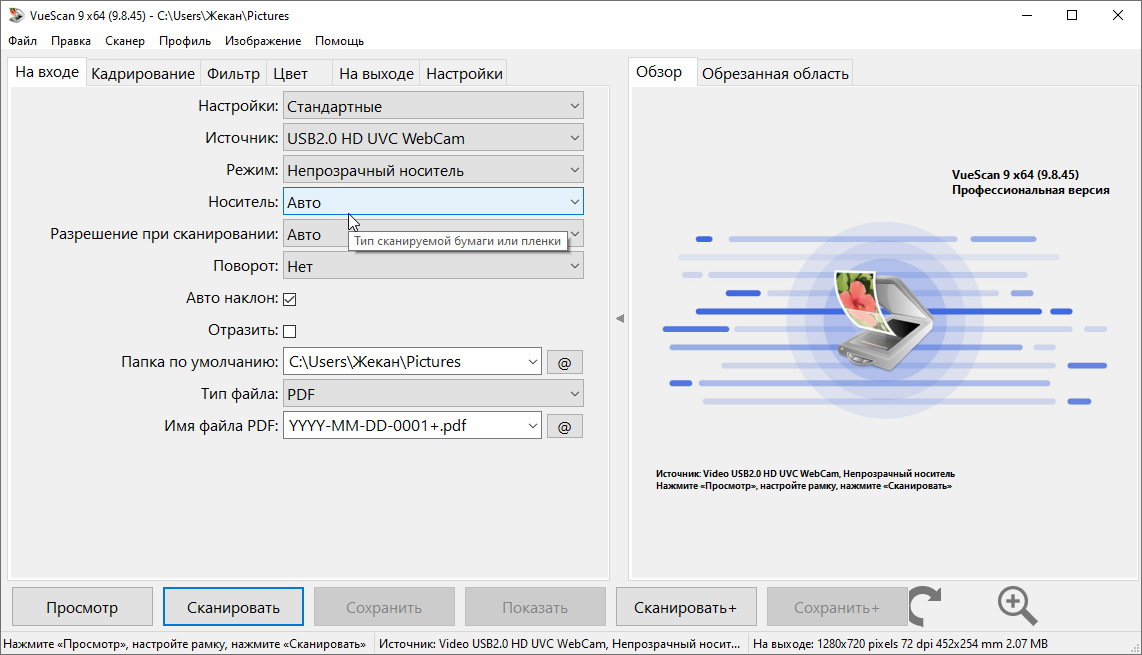
Task: Open the Правка menu
Action: [x=71, y=41]
